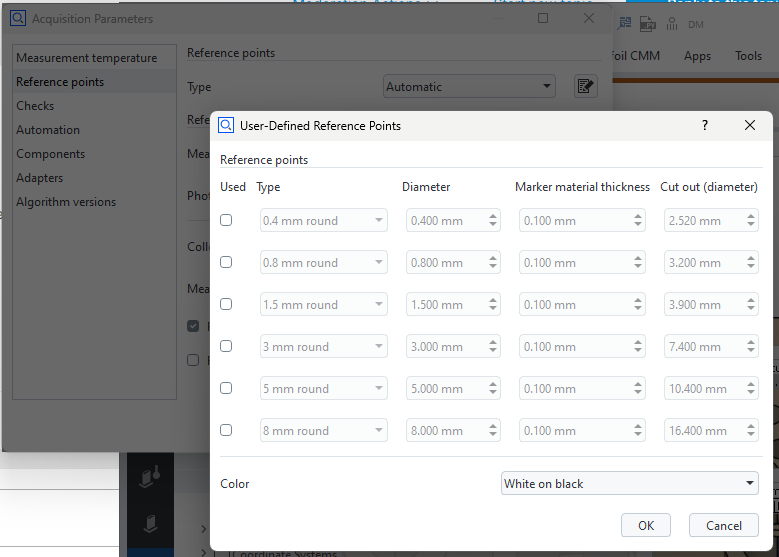779x557 pixels.
Task: Maximize the Acquisition Parameters window
Action: coord(543,18)
